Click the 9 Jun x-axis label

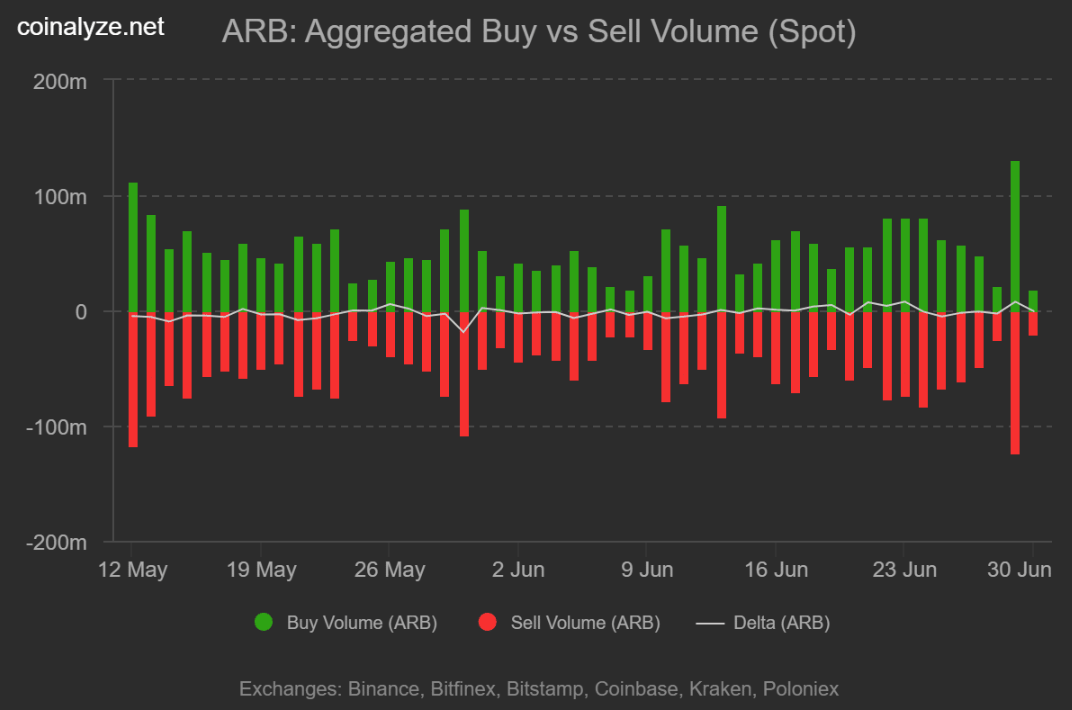click(x=647, y=569)
